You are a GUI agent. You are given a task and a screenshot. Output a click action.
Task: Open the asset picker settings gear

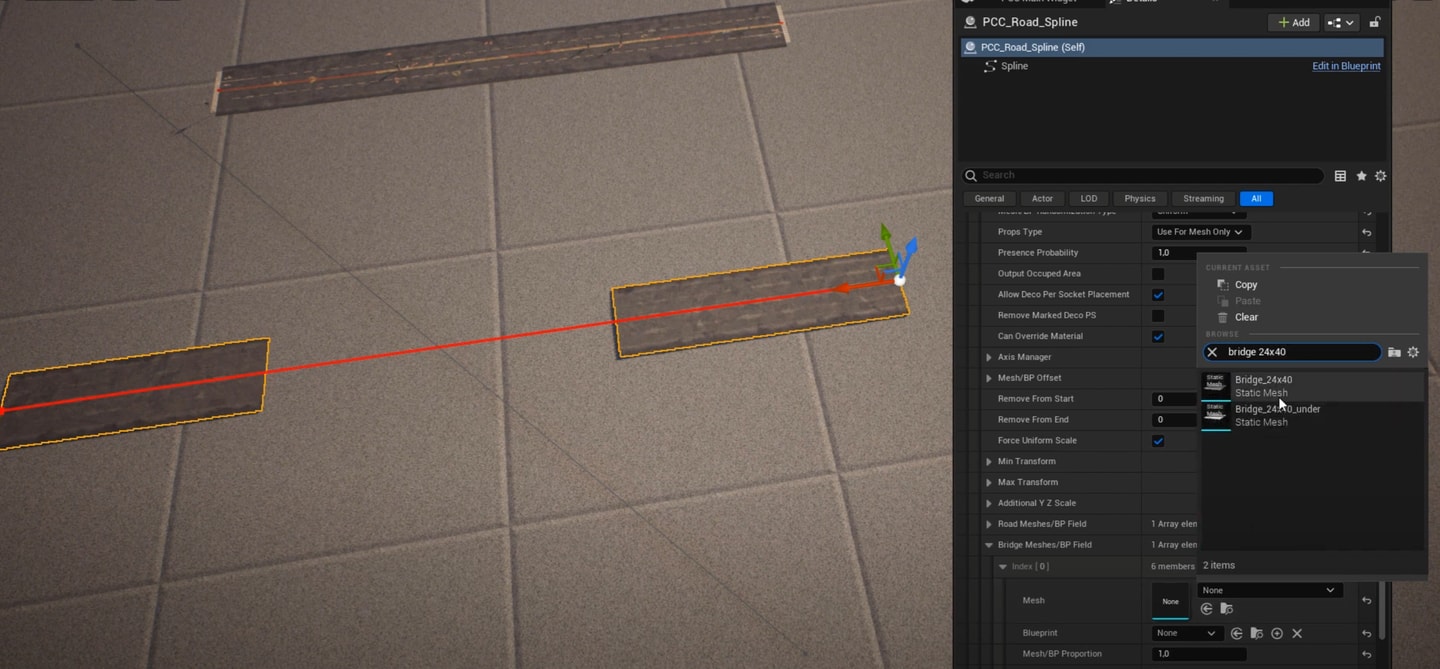point(1413,352)
